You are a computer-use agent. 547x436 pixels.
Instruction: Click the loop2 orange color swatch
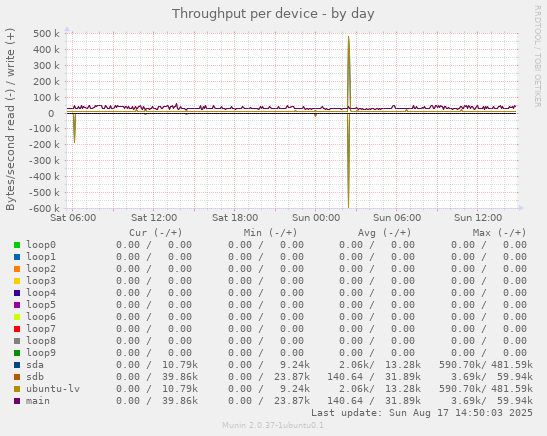[17, 269]
